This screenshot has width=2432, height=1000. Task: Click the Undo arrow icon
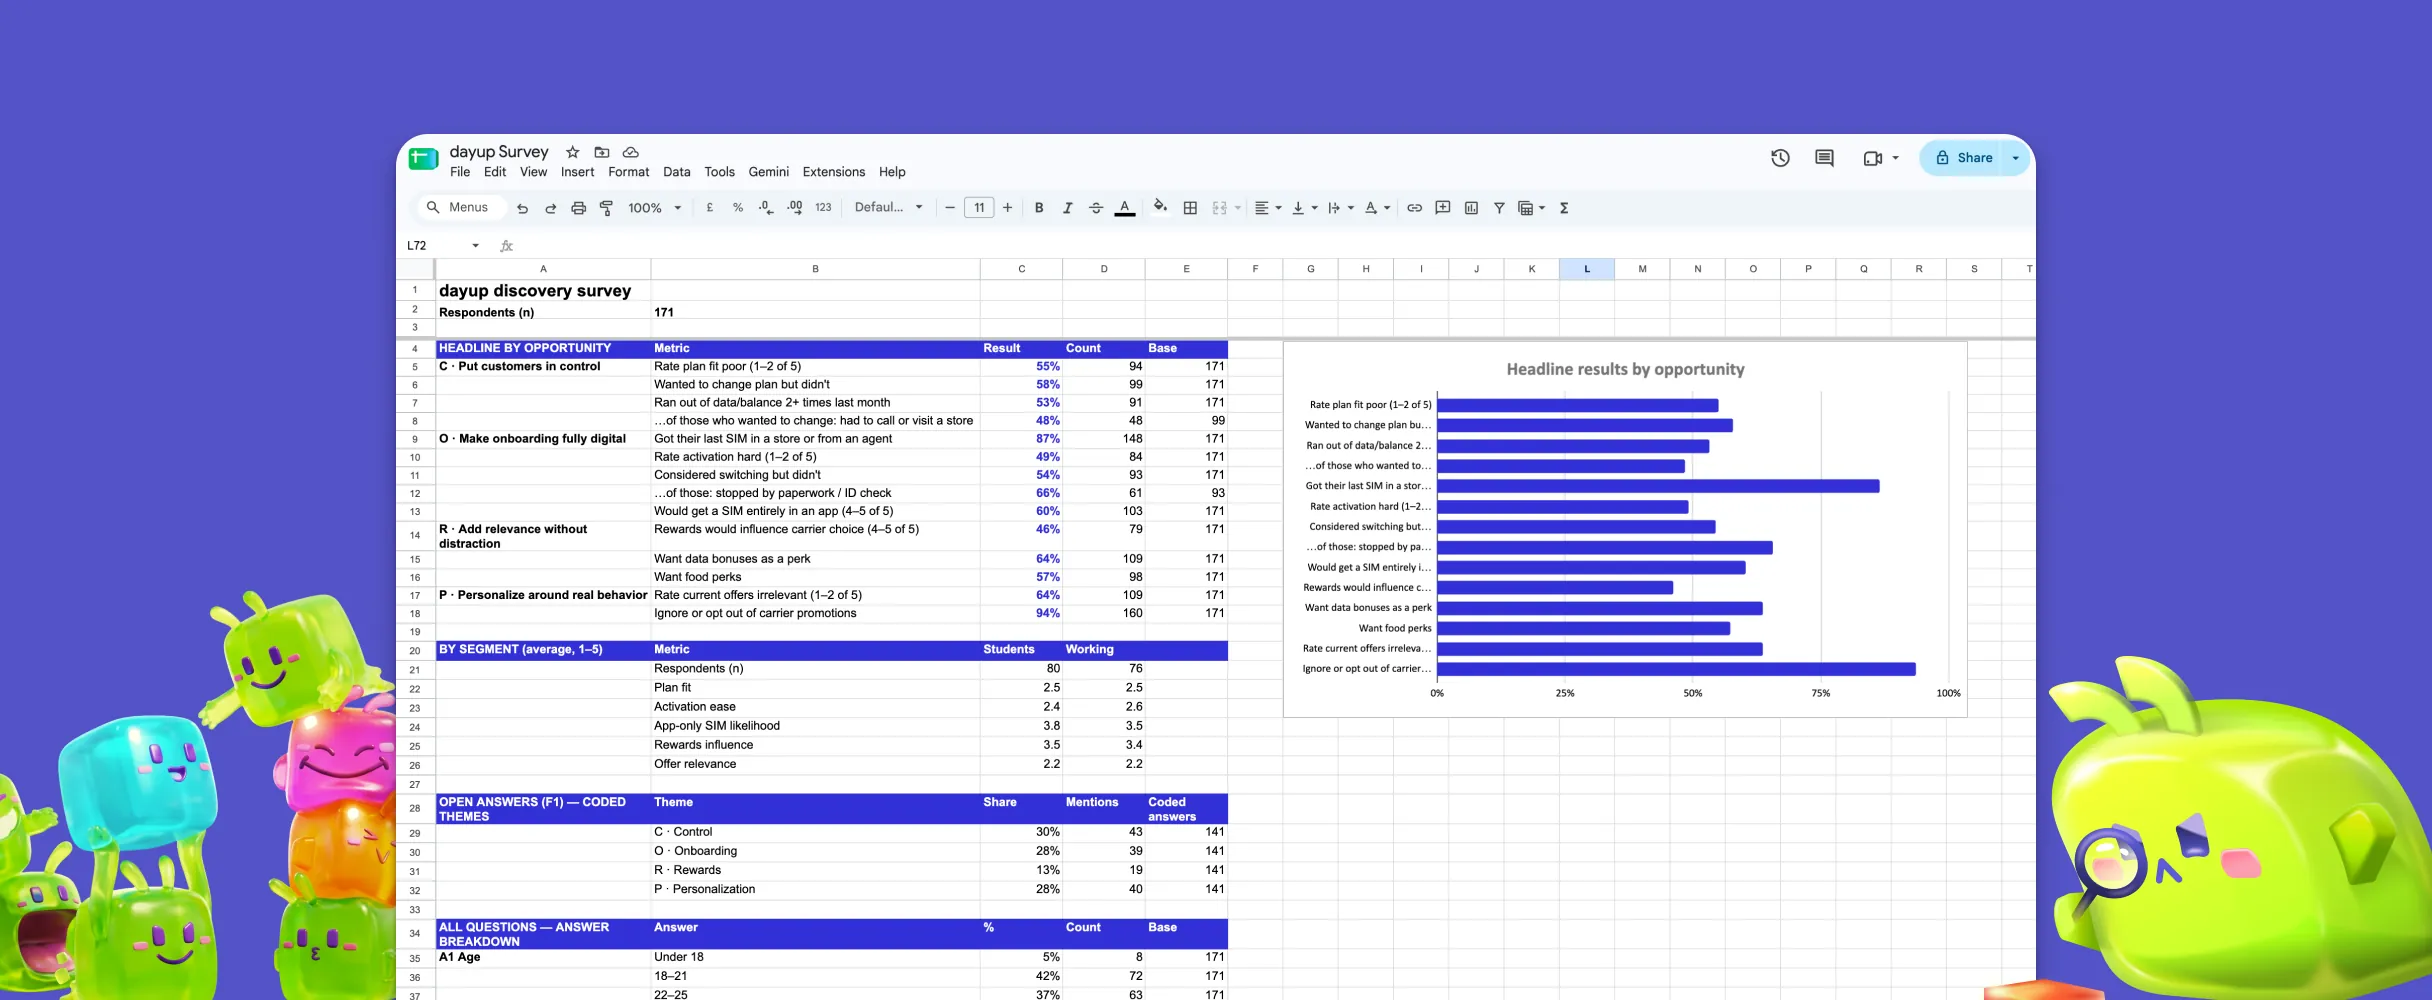[x=522, y=208]
